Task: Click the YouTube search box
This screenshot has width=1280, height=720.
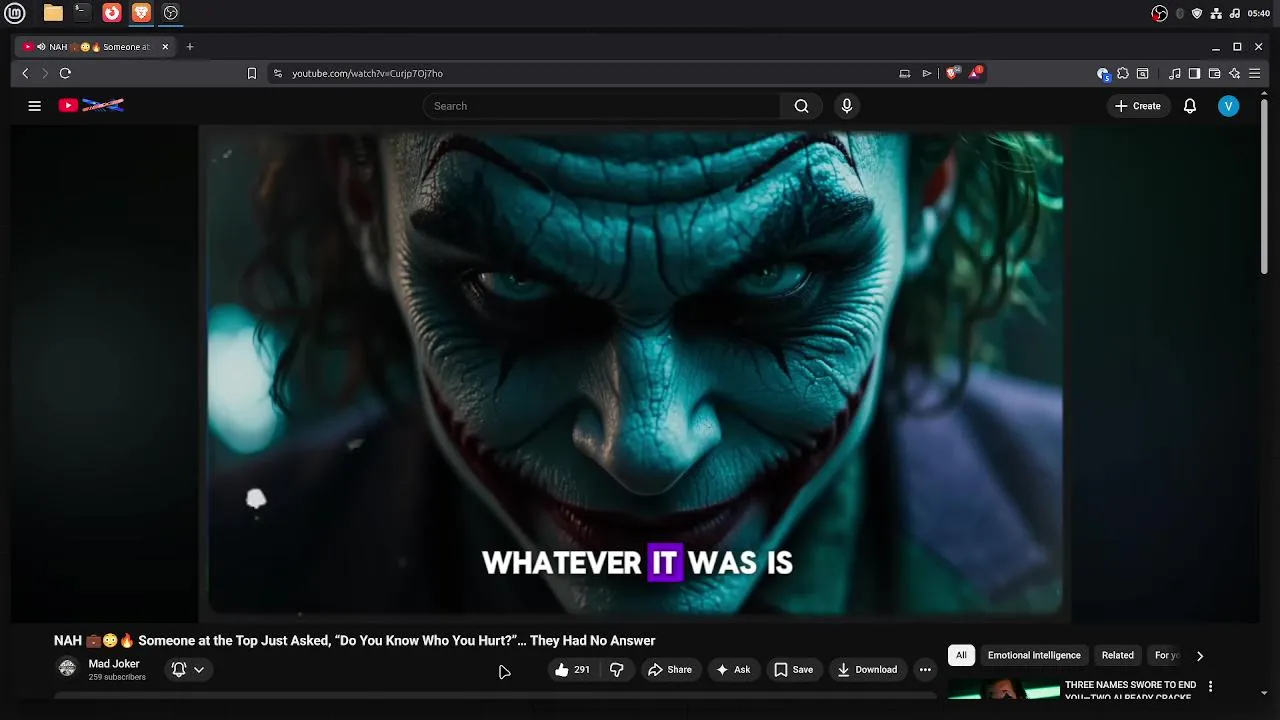Action: (x=601, y=106)
